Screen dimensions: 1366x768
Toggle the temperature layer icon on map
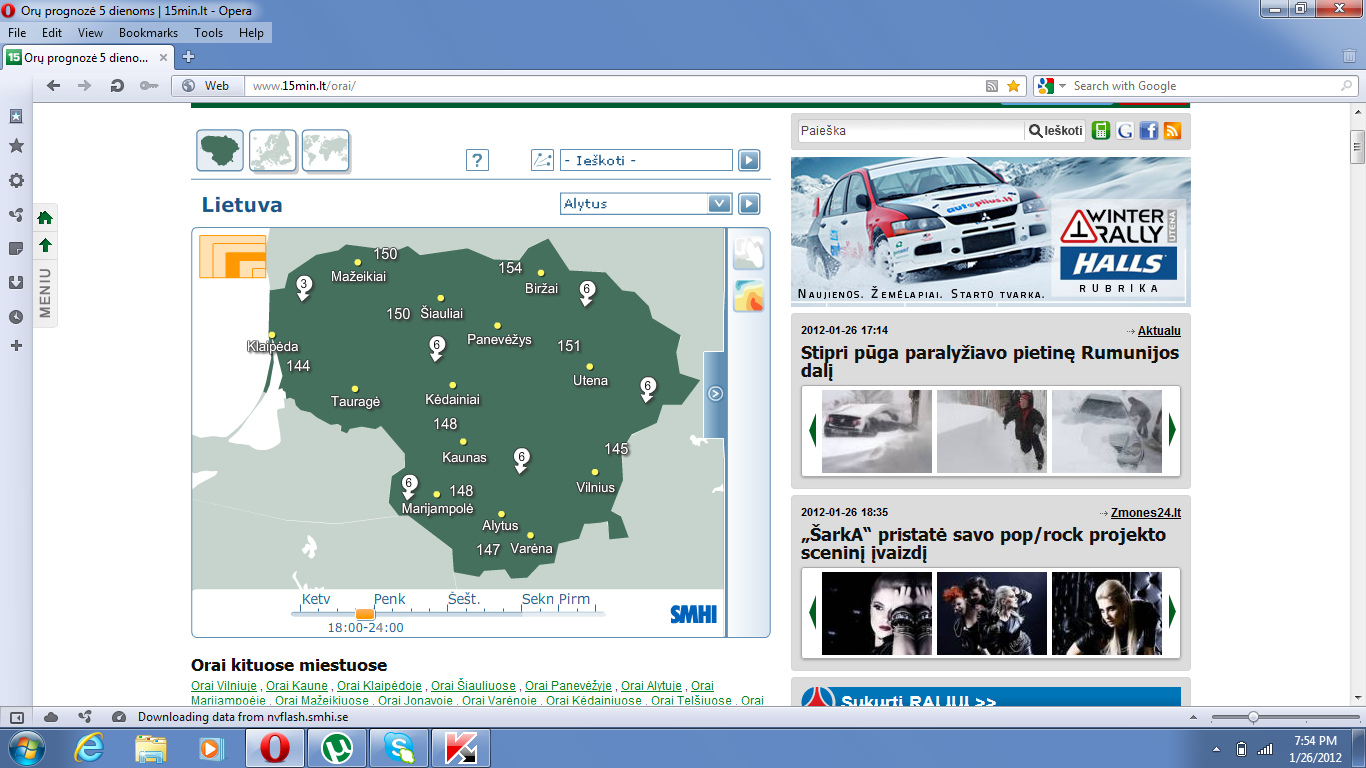click(748, 296)
